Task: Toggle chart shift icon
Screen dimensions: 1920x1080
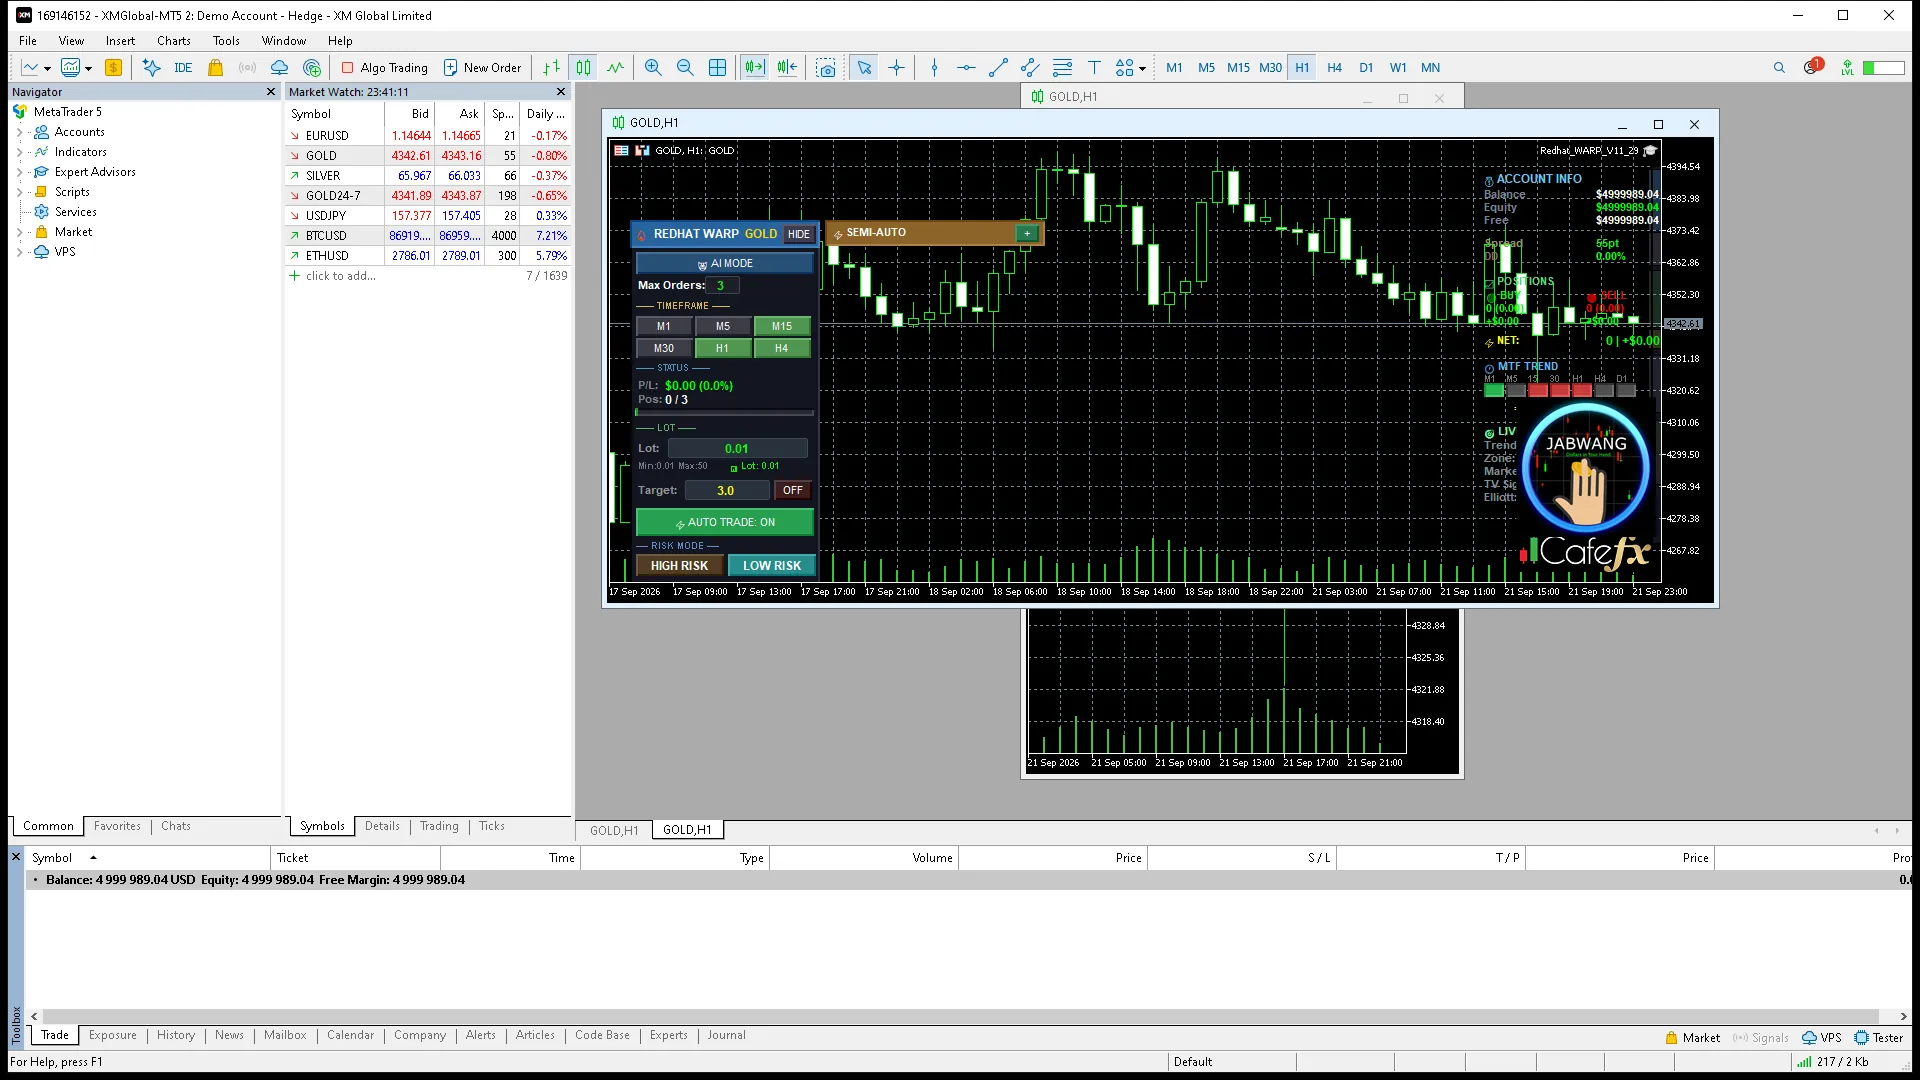Action: click(x=787, y=68)
